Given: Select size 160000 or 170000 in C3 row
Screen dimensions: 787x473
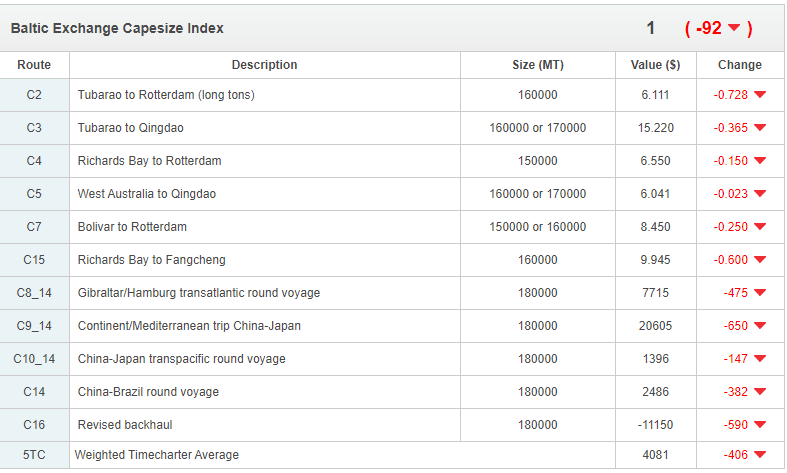Looking at the screenshot, I should pos(538,128).
